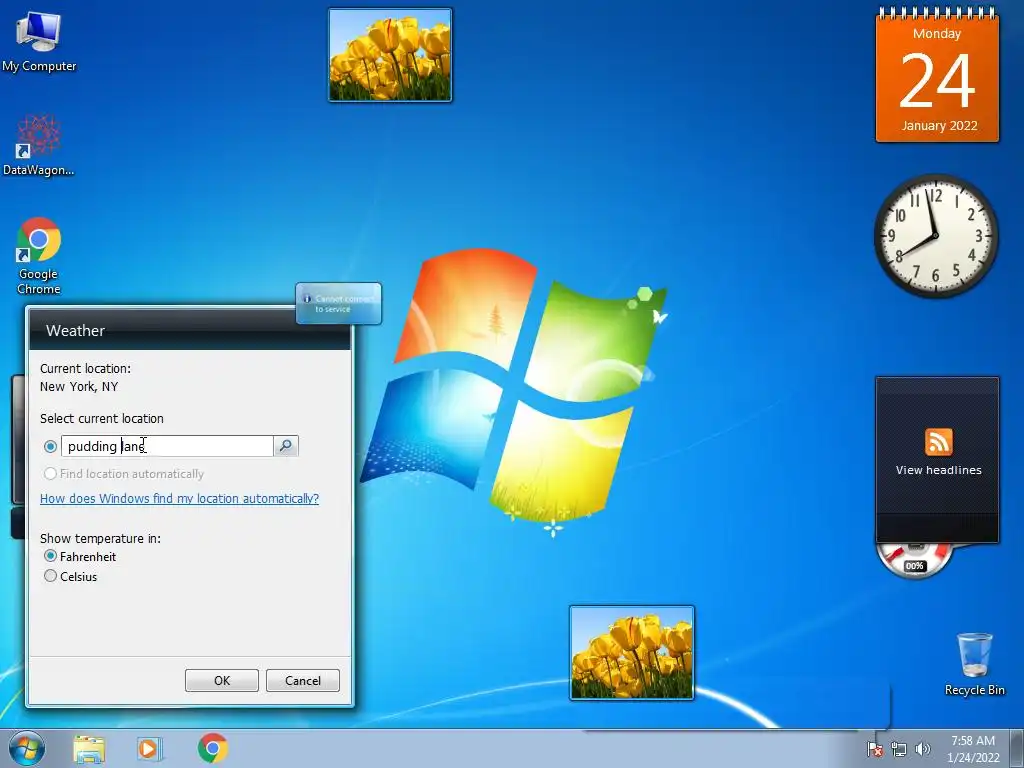1024x768 pixels.
Task: Click the calendar gadget showing 24
Action: (937, 75)
